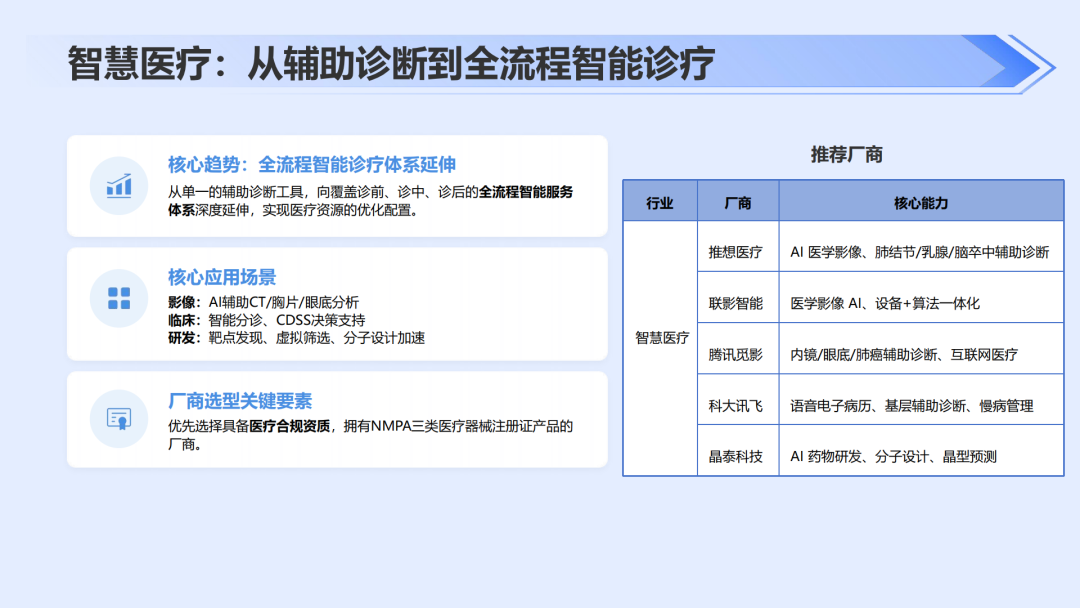The height and width of the screenshot is (608, 1080).
Task: Click the 推荐厂商 table title
Action: [x=847, y=154]
